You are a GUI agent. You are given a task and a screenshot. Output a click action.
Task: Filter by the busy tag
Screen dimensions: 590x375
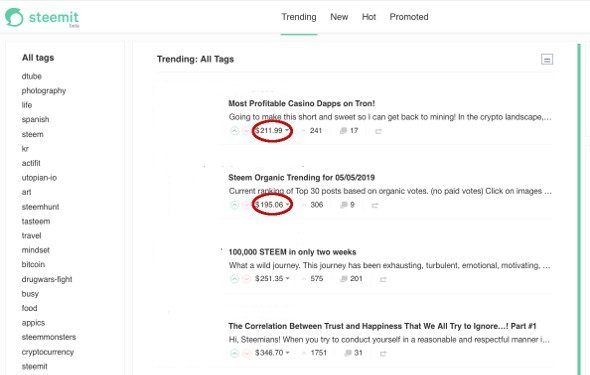pyautogui.click(x=30, y=294)
